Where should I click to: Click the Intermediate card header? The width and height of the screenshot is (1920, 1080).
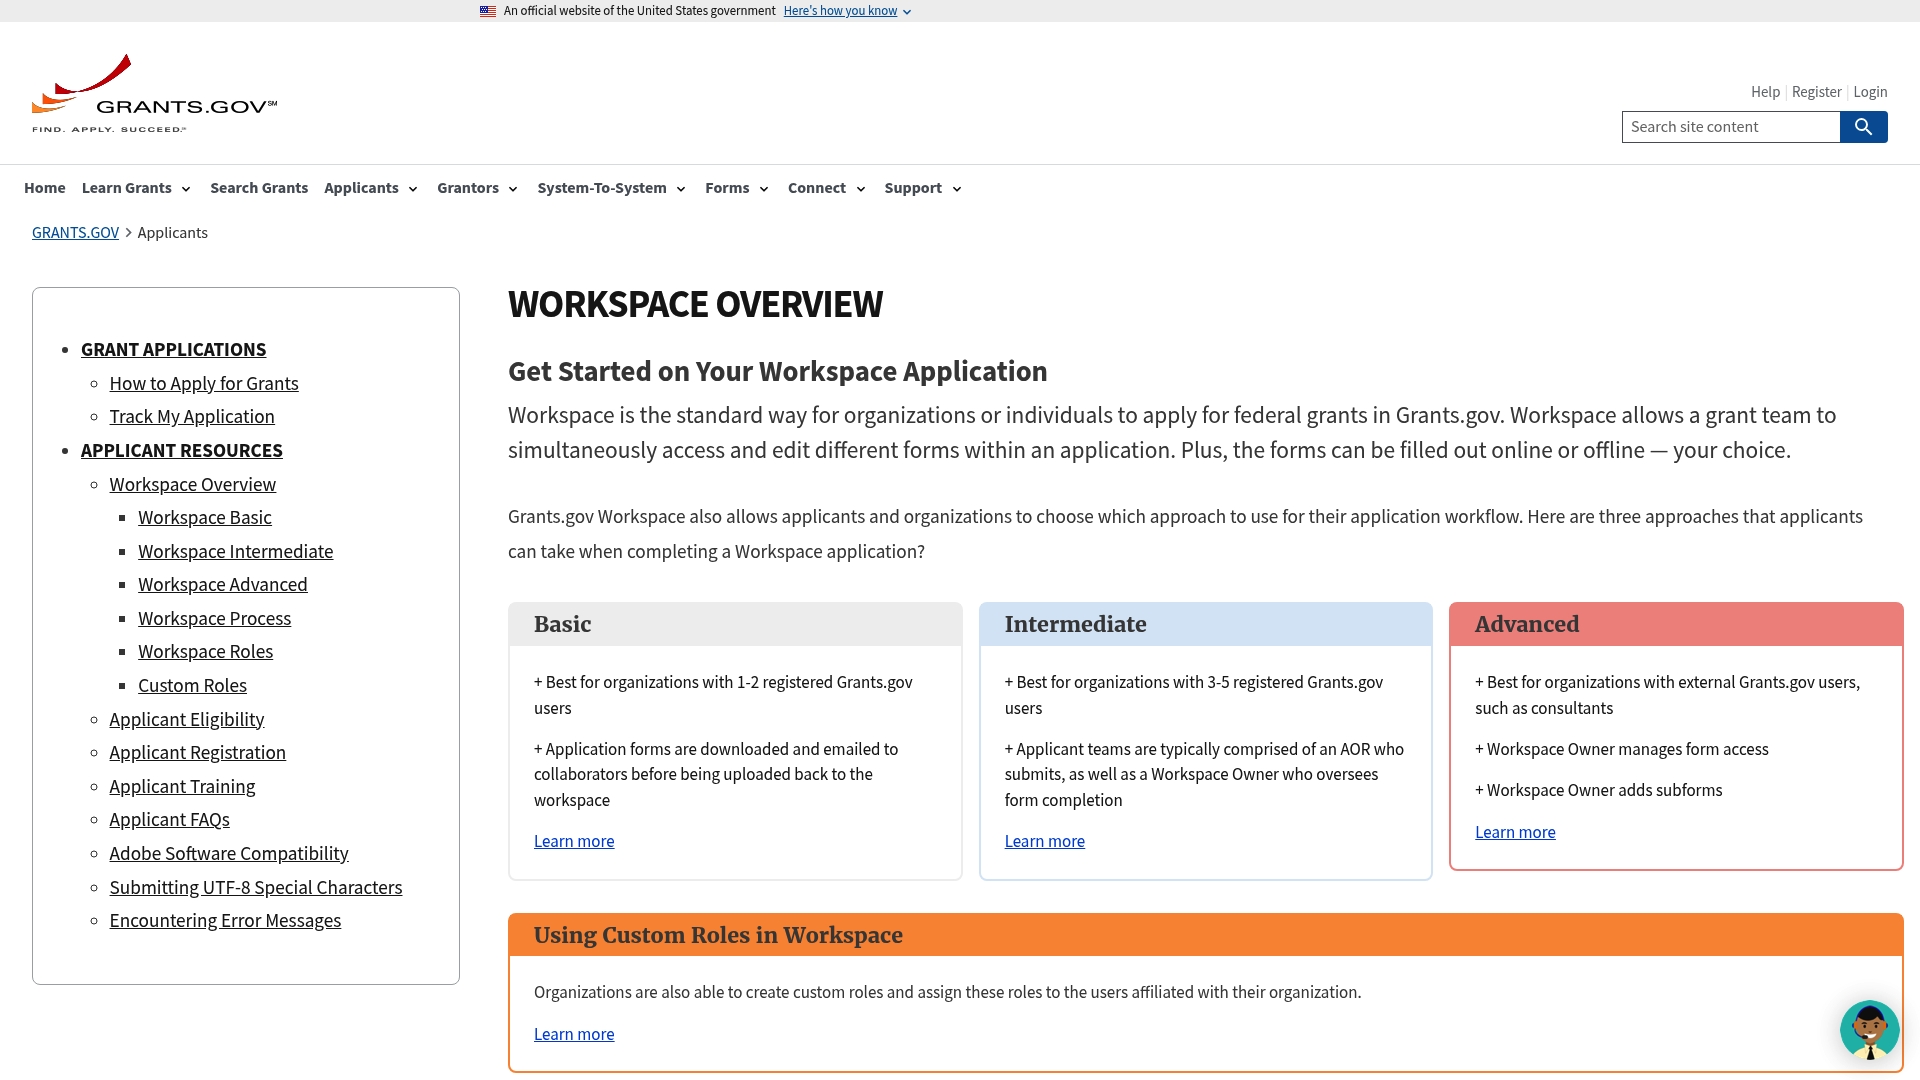click(x=1206, y=624)
